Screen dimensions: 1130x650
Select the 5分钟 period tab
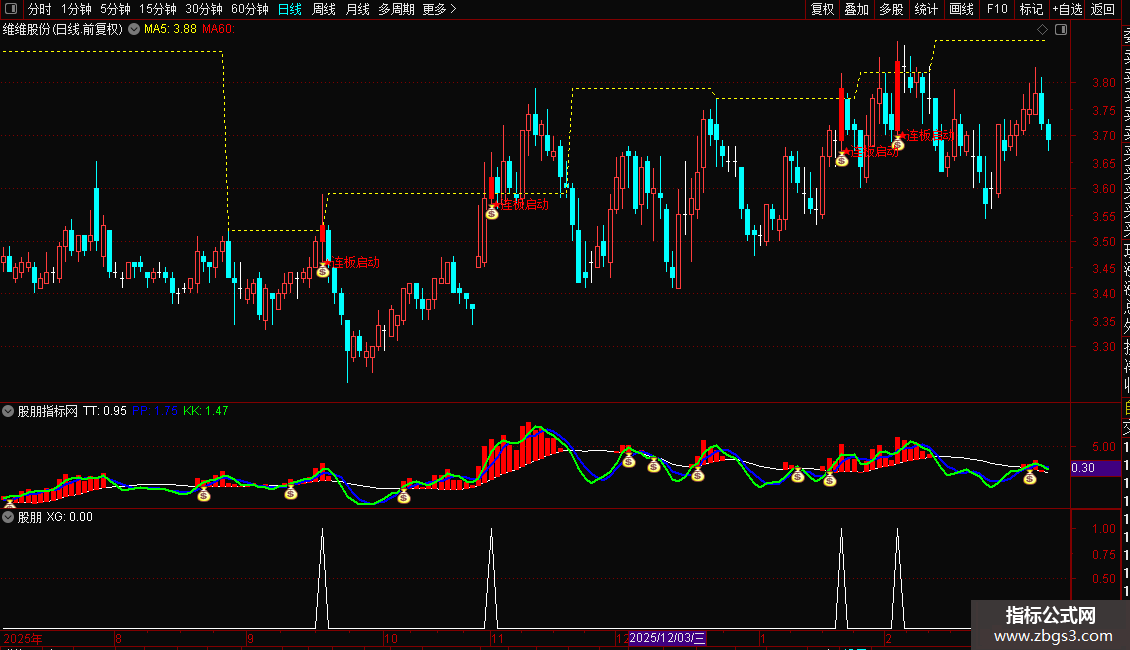click(115, 9)
